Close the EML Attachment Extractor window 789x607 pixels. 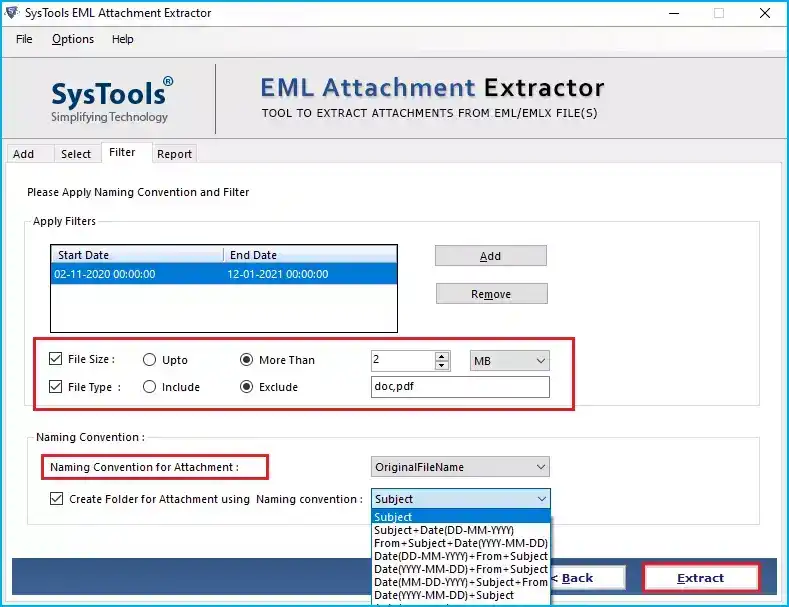pyautogui.click(x=765, y=13)
